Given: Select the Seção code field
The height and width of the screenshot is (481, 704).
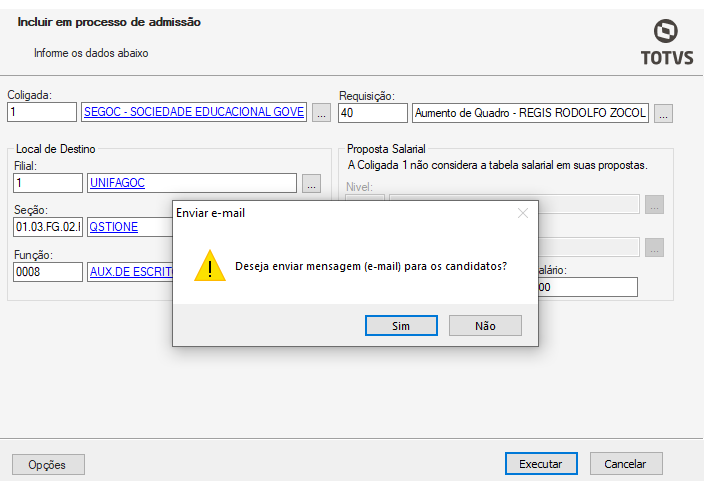Looking at the screenshot, I should pyautogui.click(x=48, y=227).
